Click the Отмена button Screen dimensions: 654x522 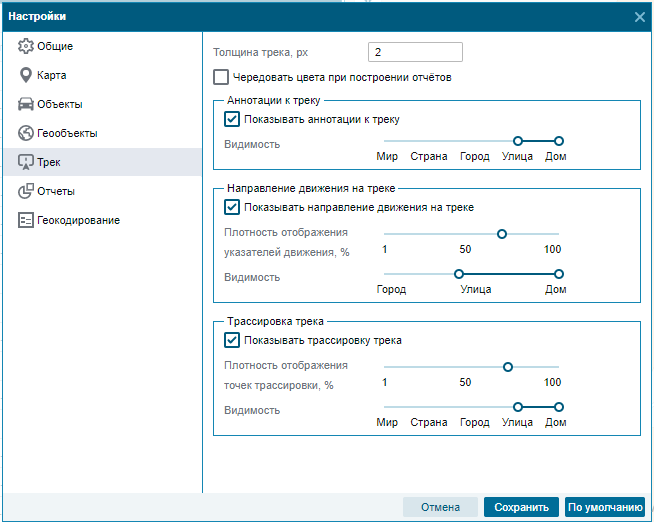tap(440, 507)
